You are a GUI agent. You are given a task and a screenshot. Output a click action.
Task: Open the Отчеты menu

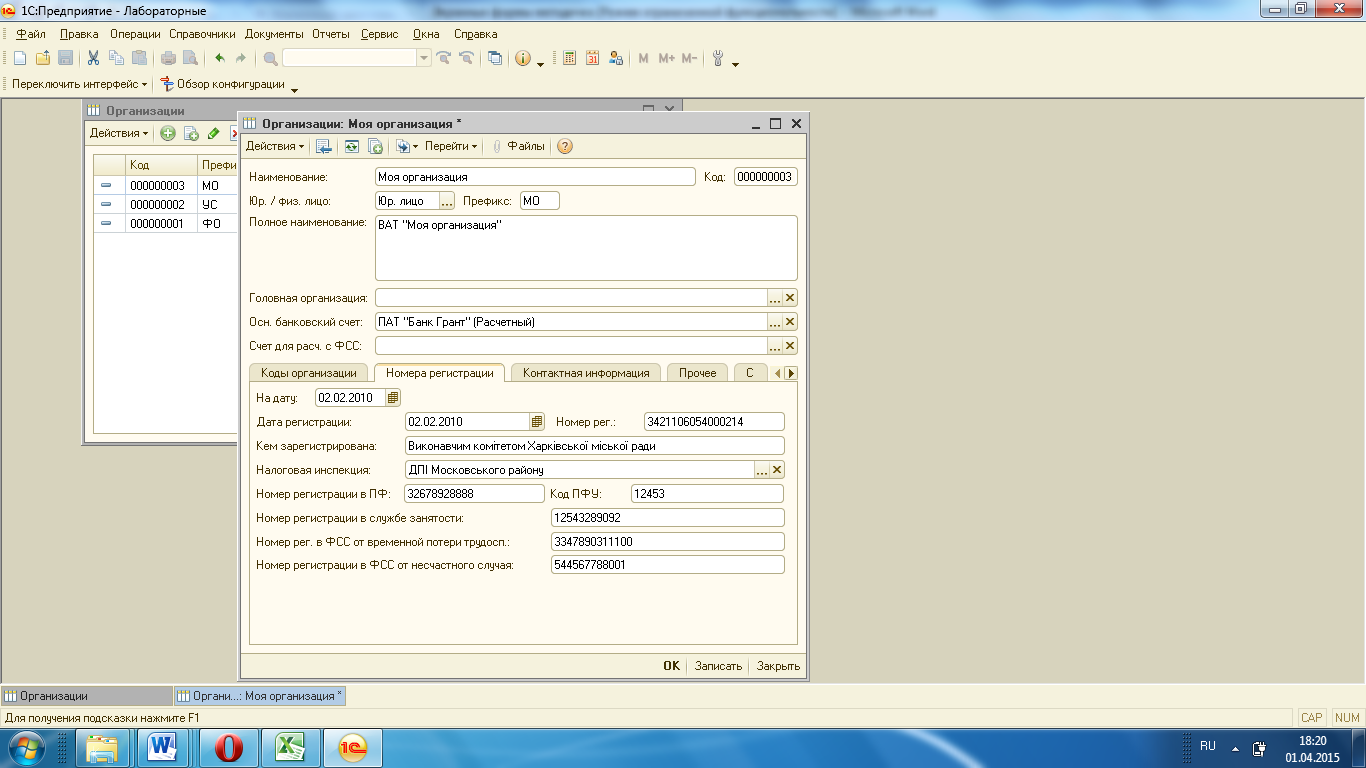click(331, 34)
